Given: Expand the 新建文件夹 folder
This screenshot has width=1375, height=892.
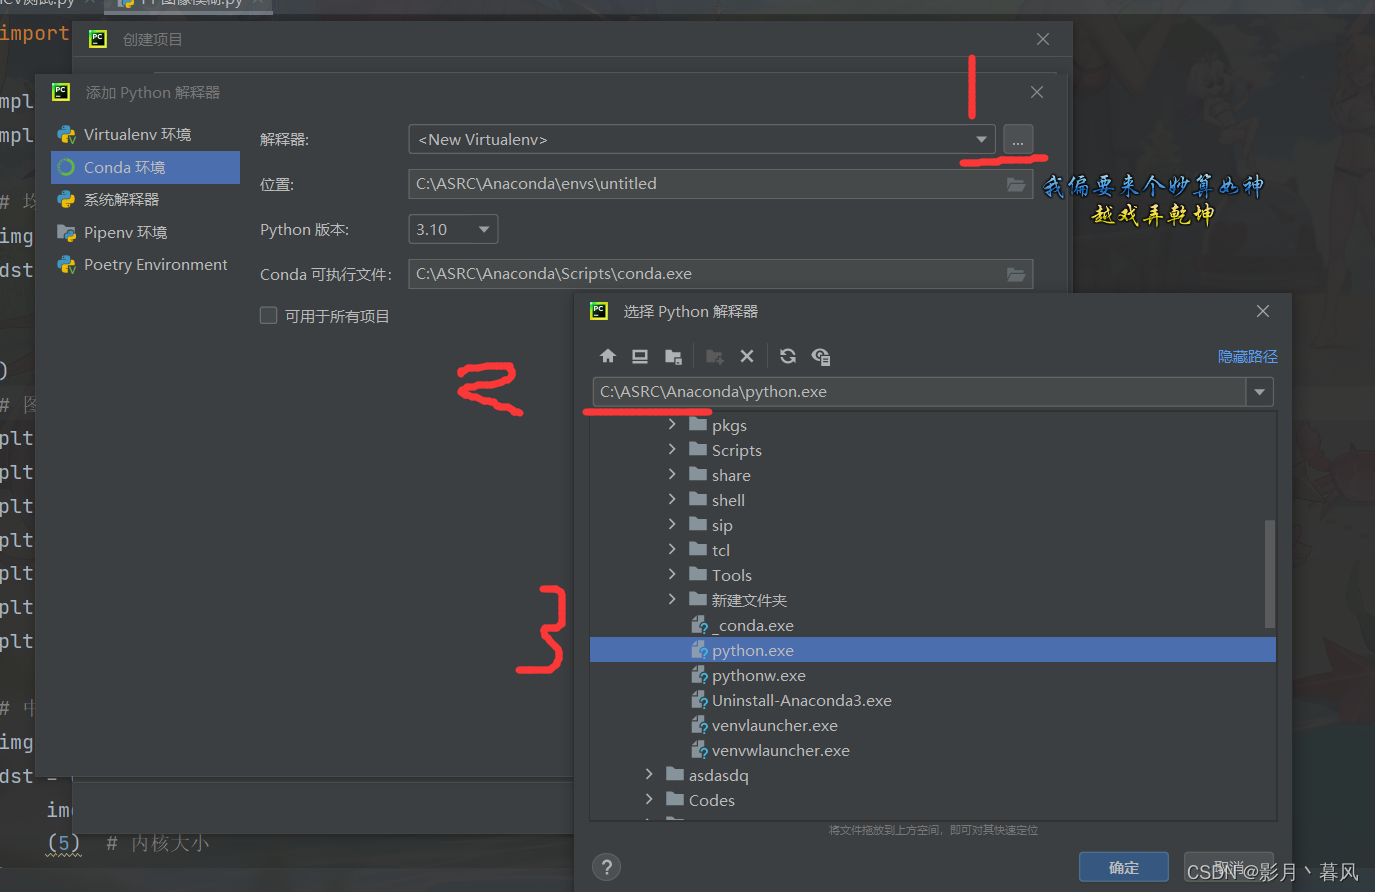Looking at the screenshot, I should 672,600.
